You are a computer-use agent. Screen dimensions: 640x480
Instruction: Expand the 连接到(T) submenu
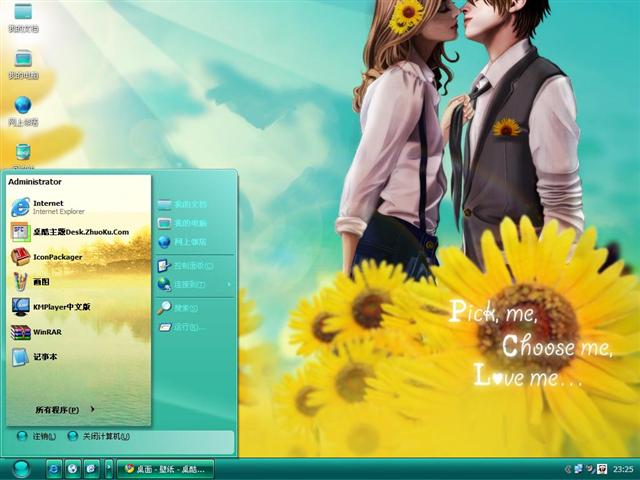[190, 285]
